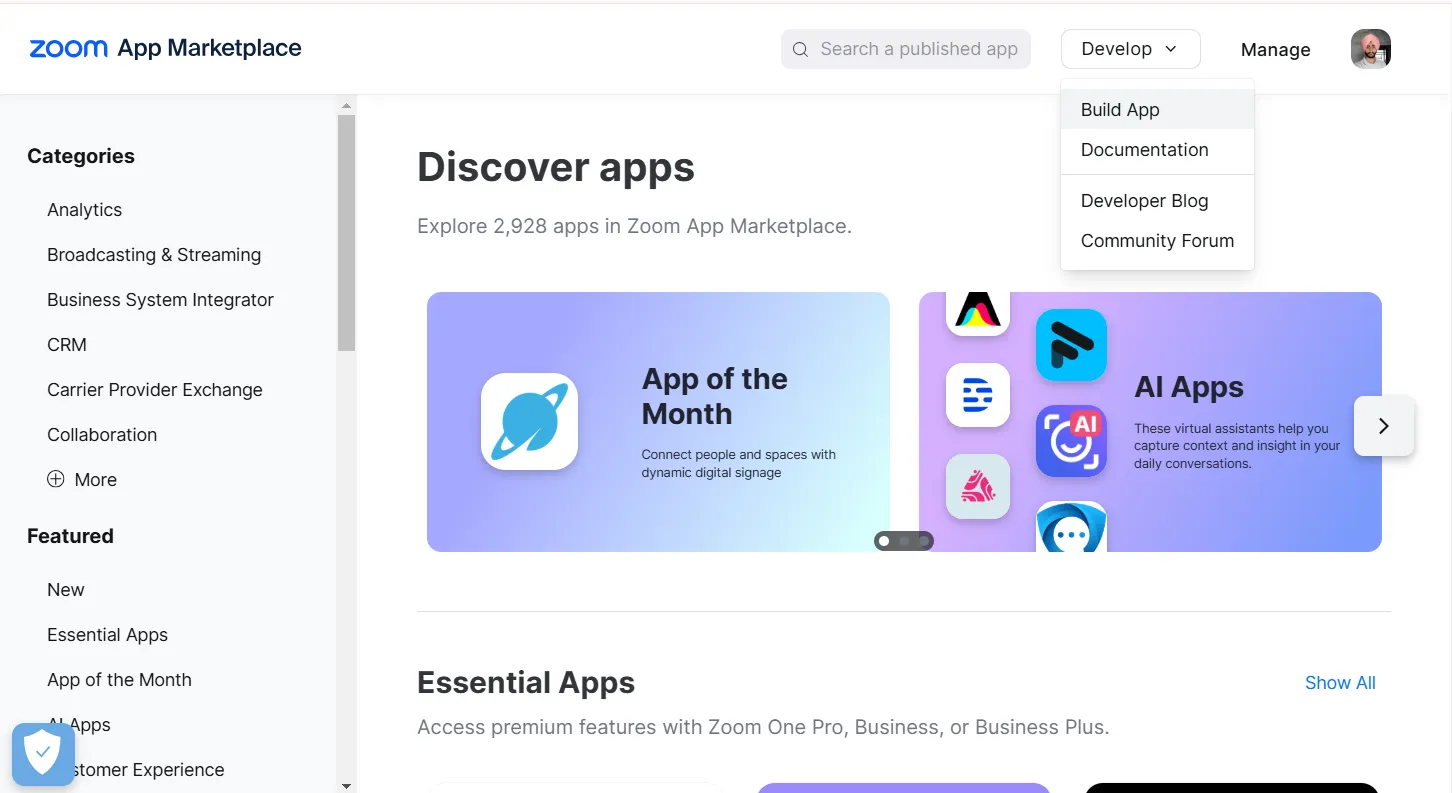Click the pink triangle app icon

pos(978,487)
